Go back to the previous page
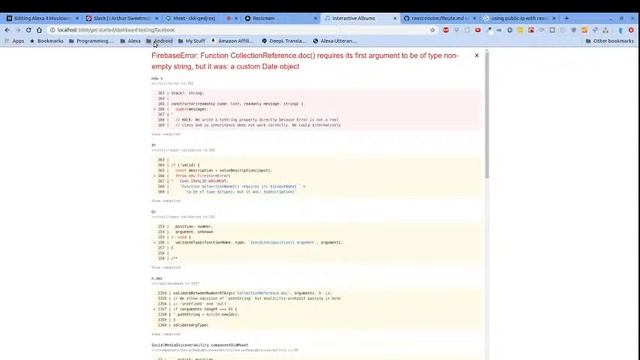Viewport: 640px width, 360px height. [7, 30]
